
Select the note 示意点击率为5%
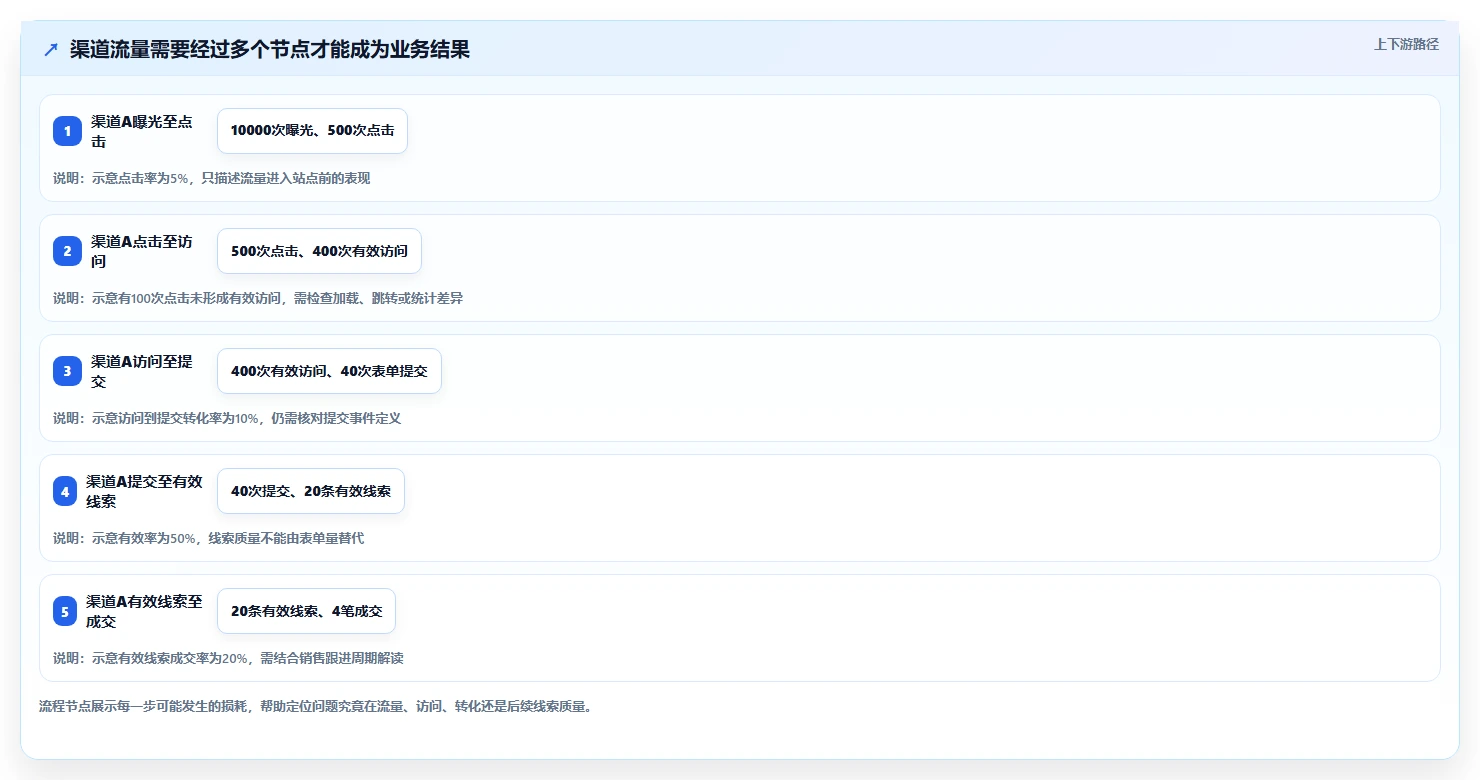pyautogui.click(x=211, y=178)
